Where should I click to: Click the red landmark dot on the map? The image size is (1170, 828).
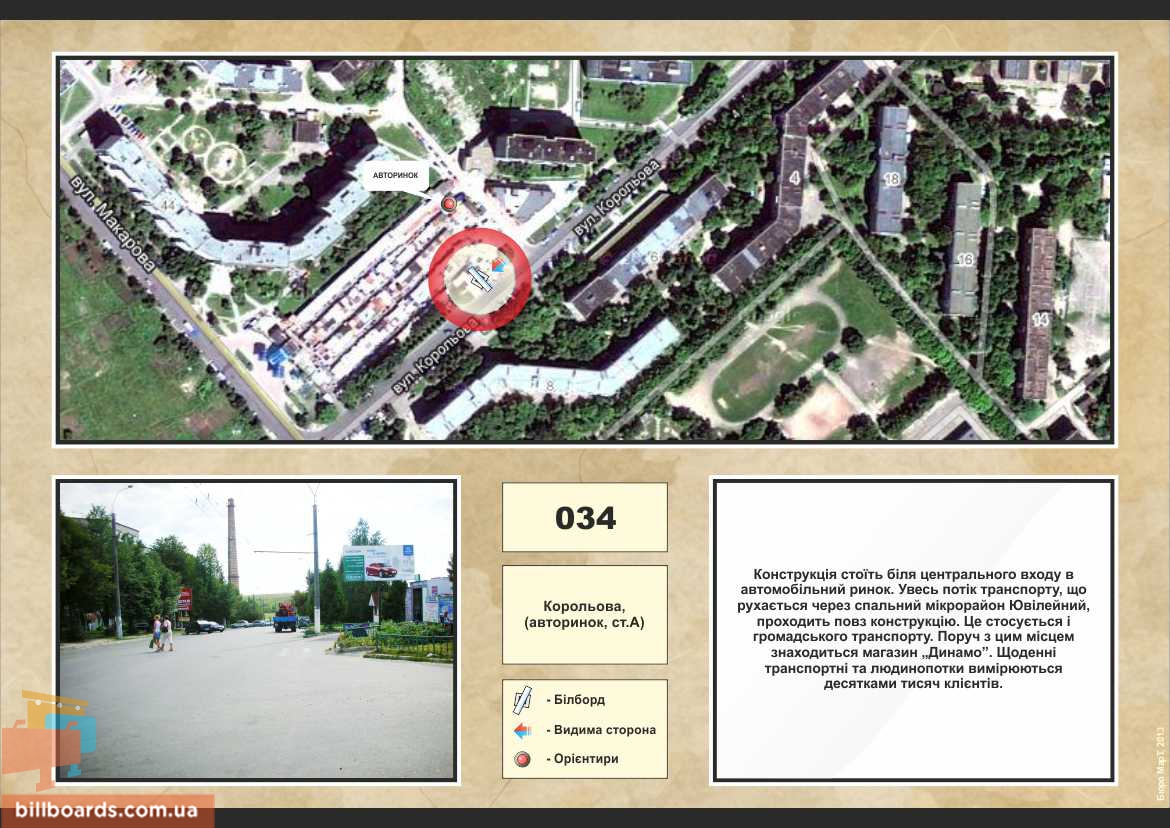click(449, 205)
